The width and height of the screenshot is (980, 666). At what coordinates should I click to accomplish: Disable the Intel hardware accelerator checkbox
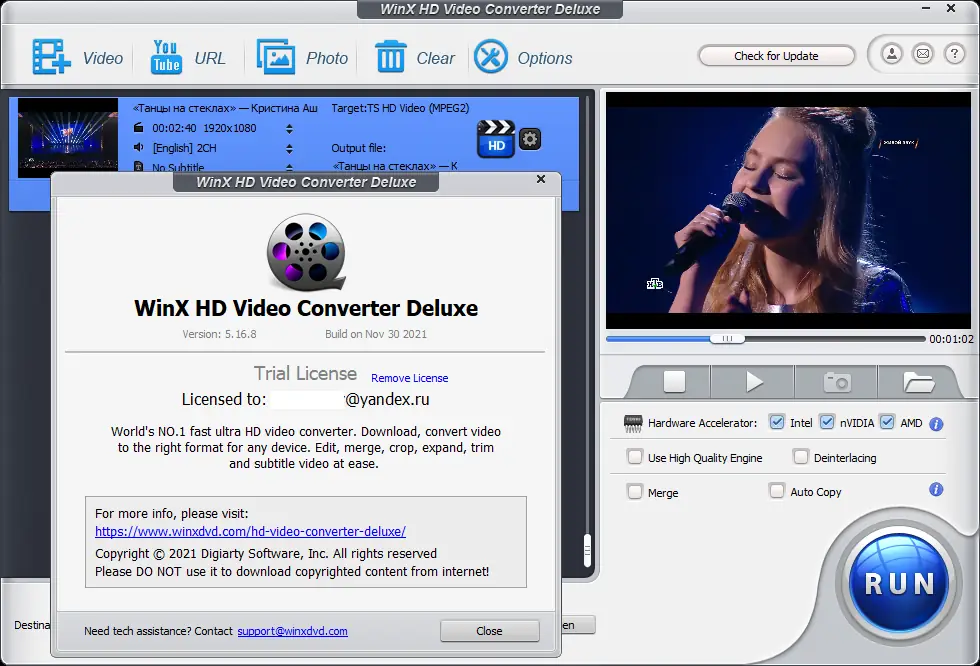tap(777, 422)
